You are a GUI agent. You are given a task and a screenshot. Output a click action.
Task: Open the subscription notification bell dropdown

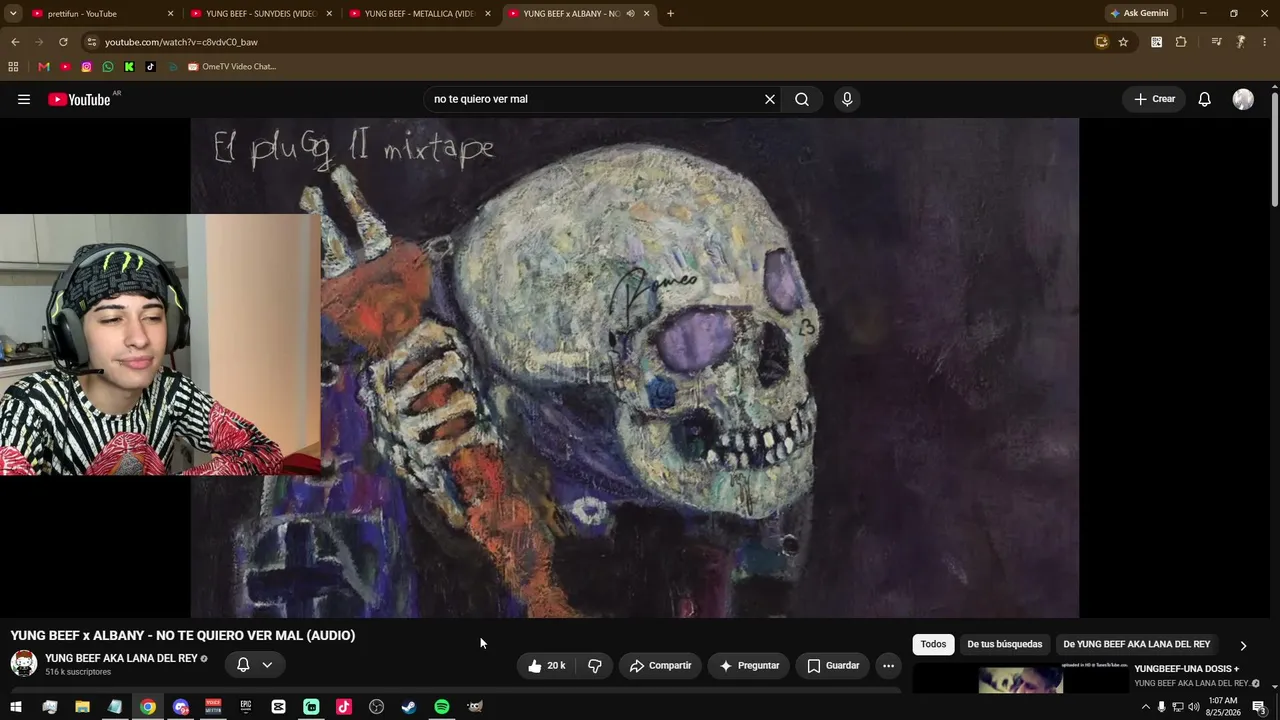click(254, 665)
